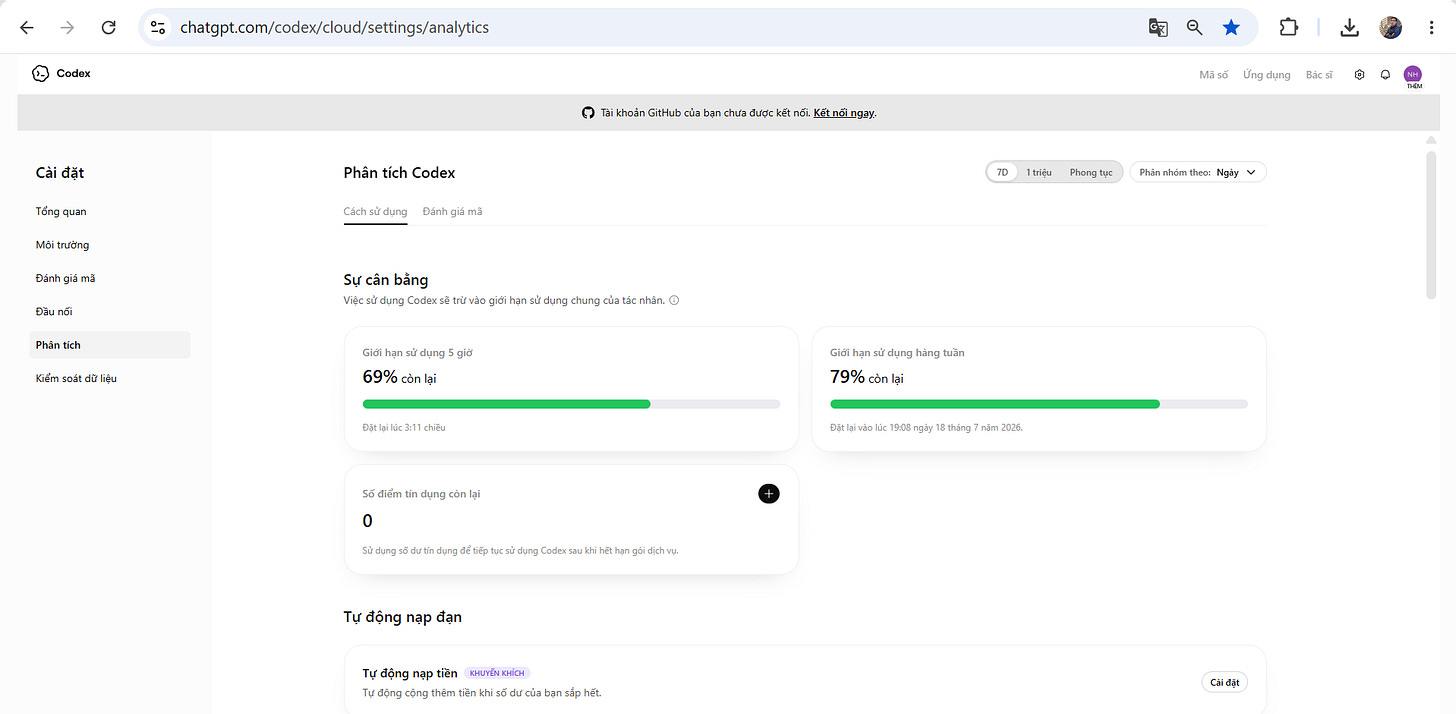Open the Phân nhóm theo Ngày dropdown
This screenshot has height=714, width=1456.
1198,172
